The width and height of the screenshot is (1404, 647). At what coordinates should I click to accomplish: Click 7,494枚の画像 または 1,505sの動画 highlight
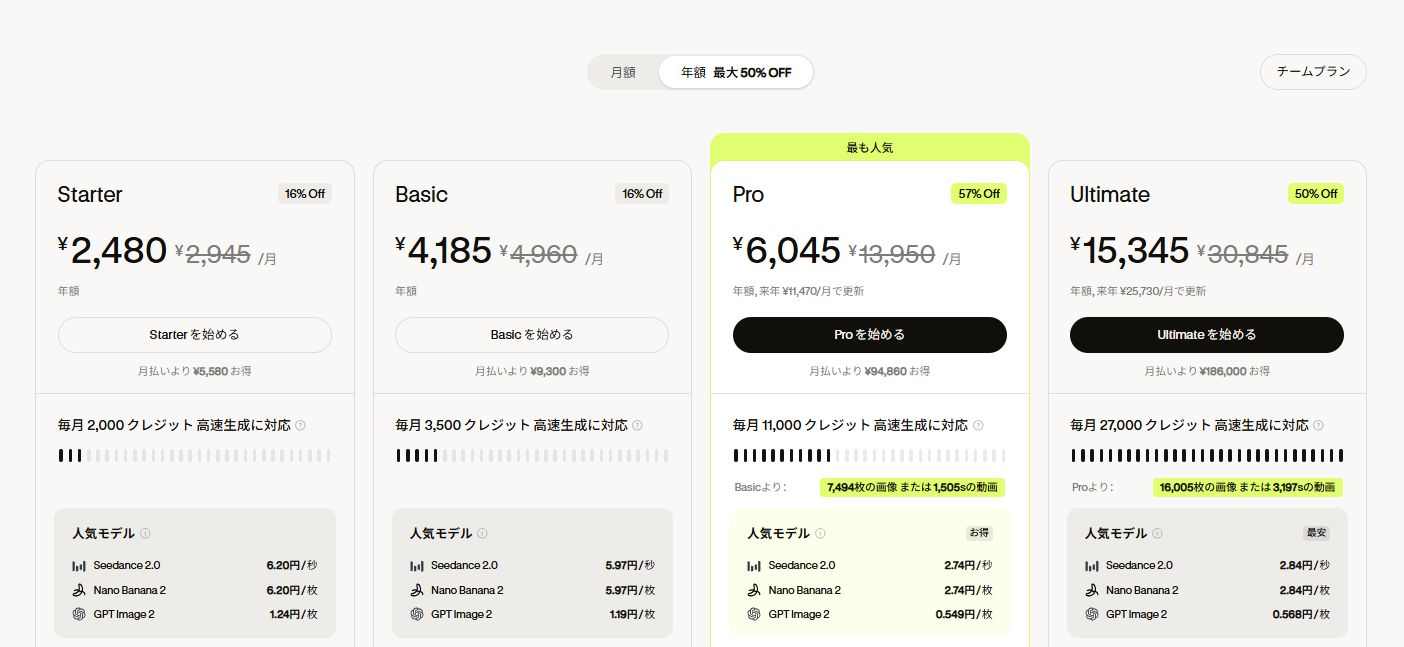[x=912, y=487]
